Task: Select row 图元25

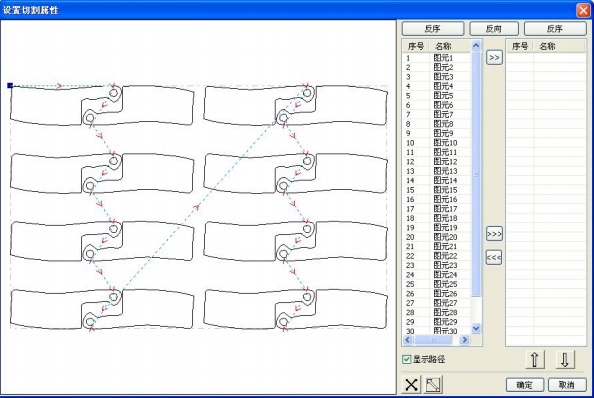Action: click(437, 284)
